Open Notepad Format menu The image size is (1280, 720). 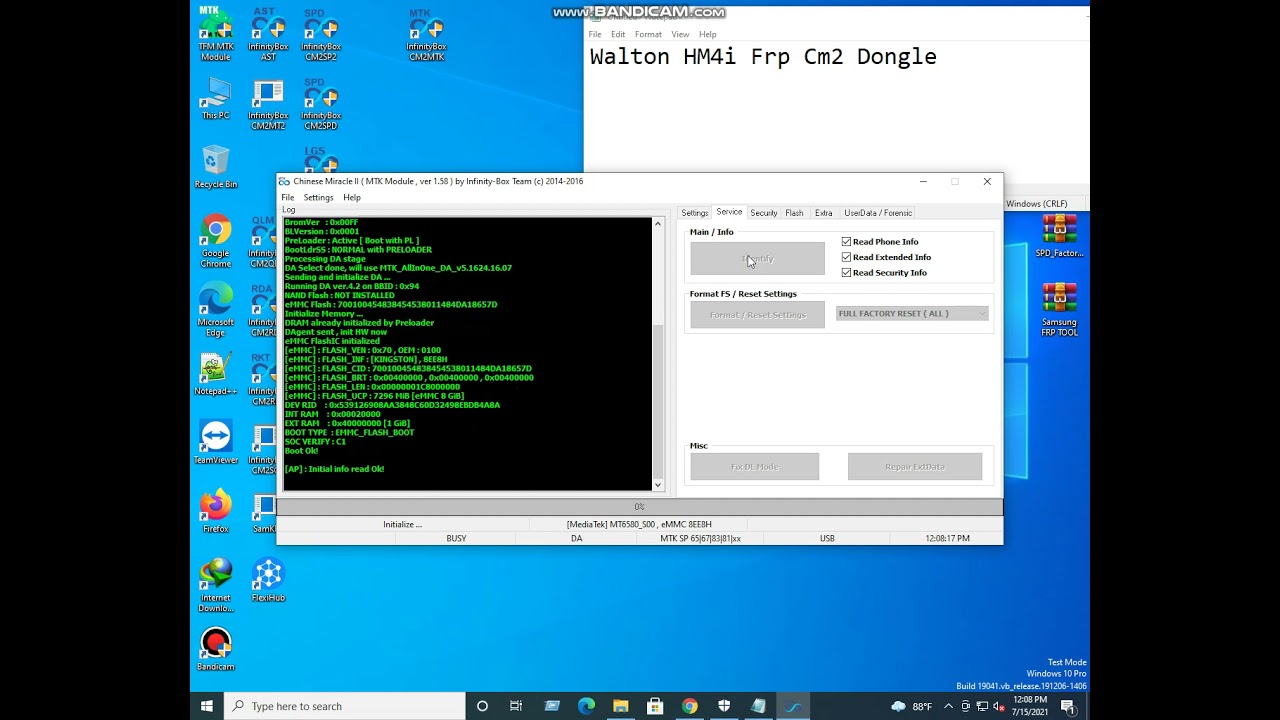click(648, 34)
